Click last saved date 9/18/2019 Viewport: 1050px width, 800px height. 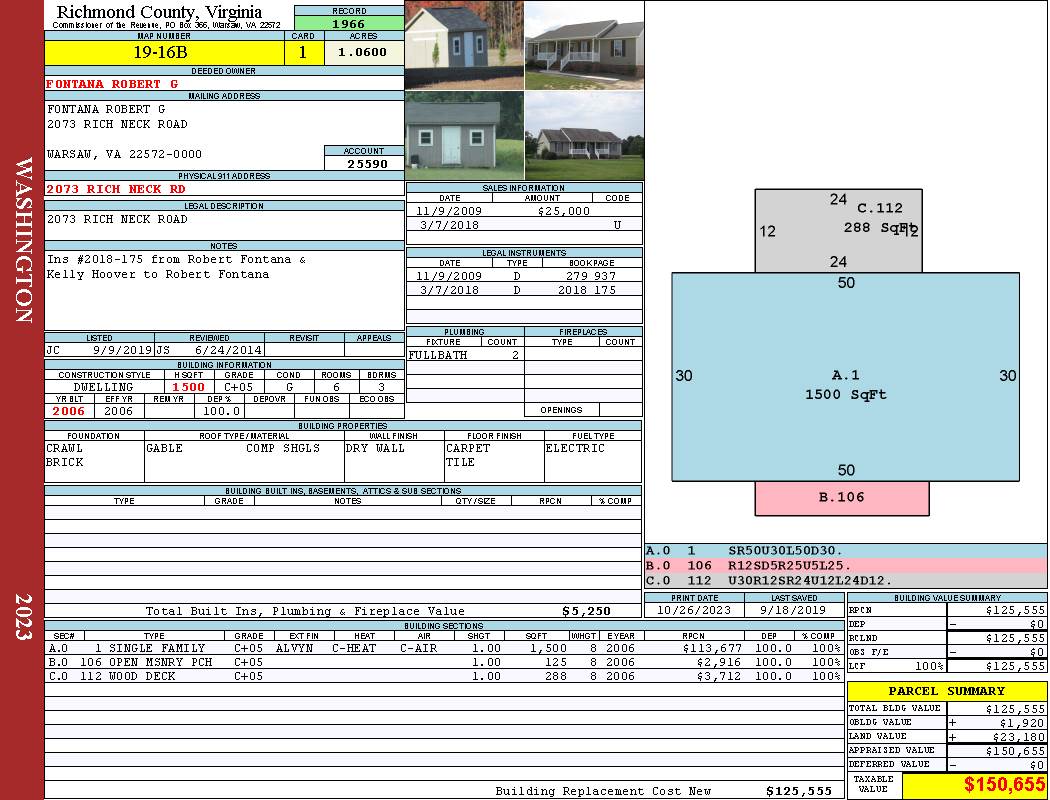tap(794, 611)
